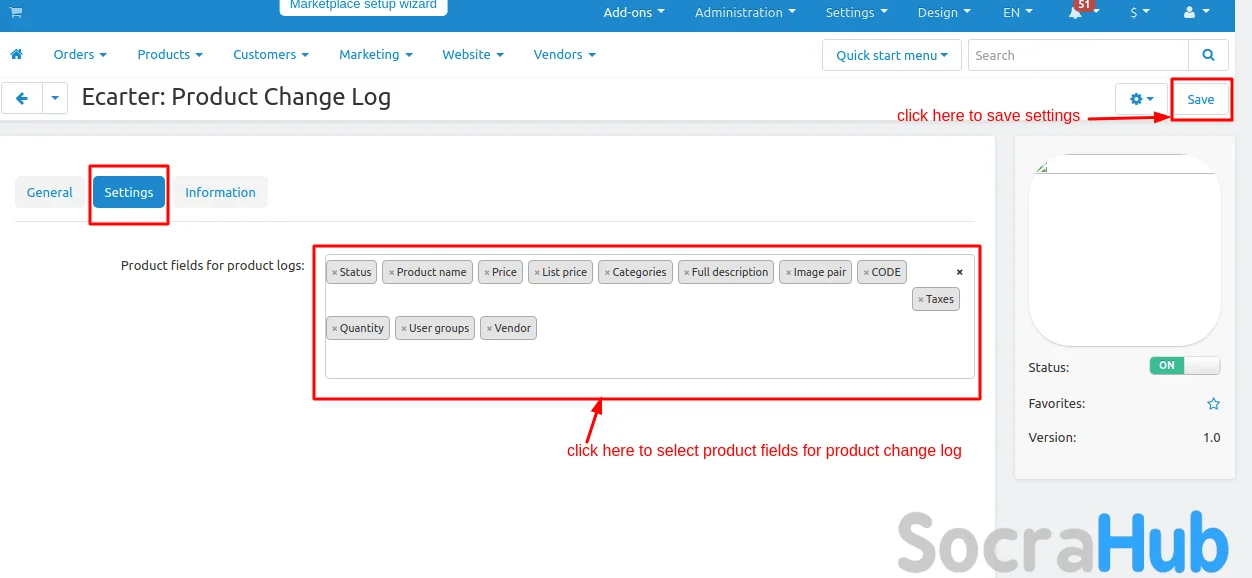Remove the Image pair field tag
1252x578 pixels.
tap(788, 272)
